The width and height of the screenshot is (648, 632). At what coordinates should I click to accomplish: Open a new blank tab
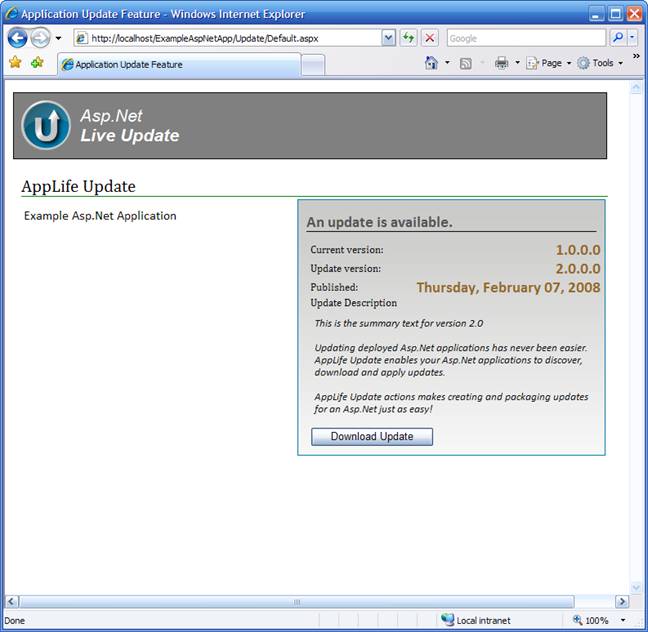[x=313, y=65]
